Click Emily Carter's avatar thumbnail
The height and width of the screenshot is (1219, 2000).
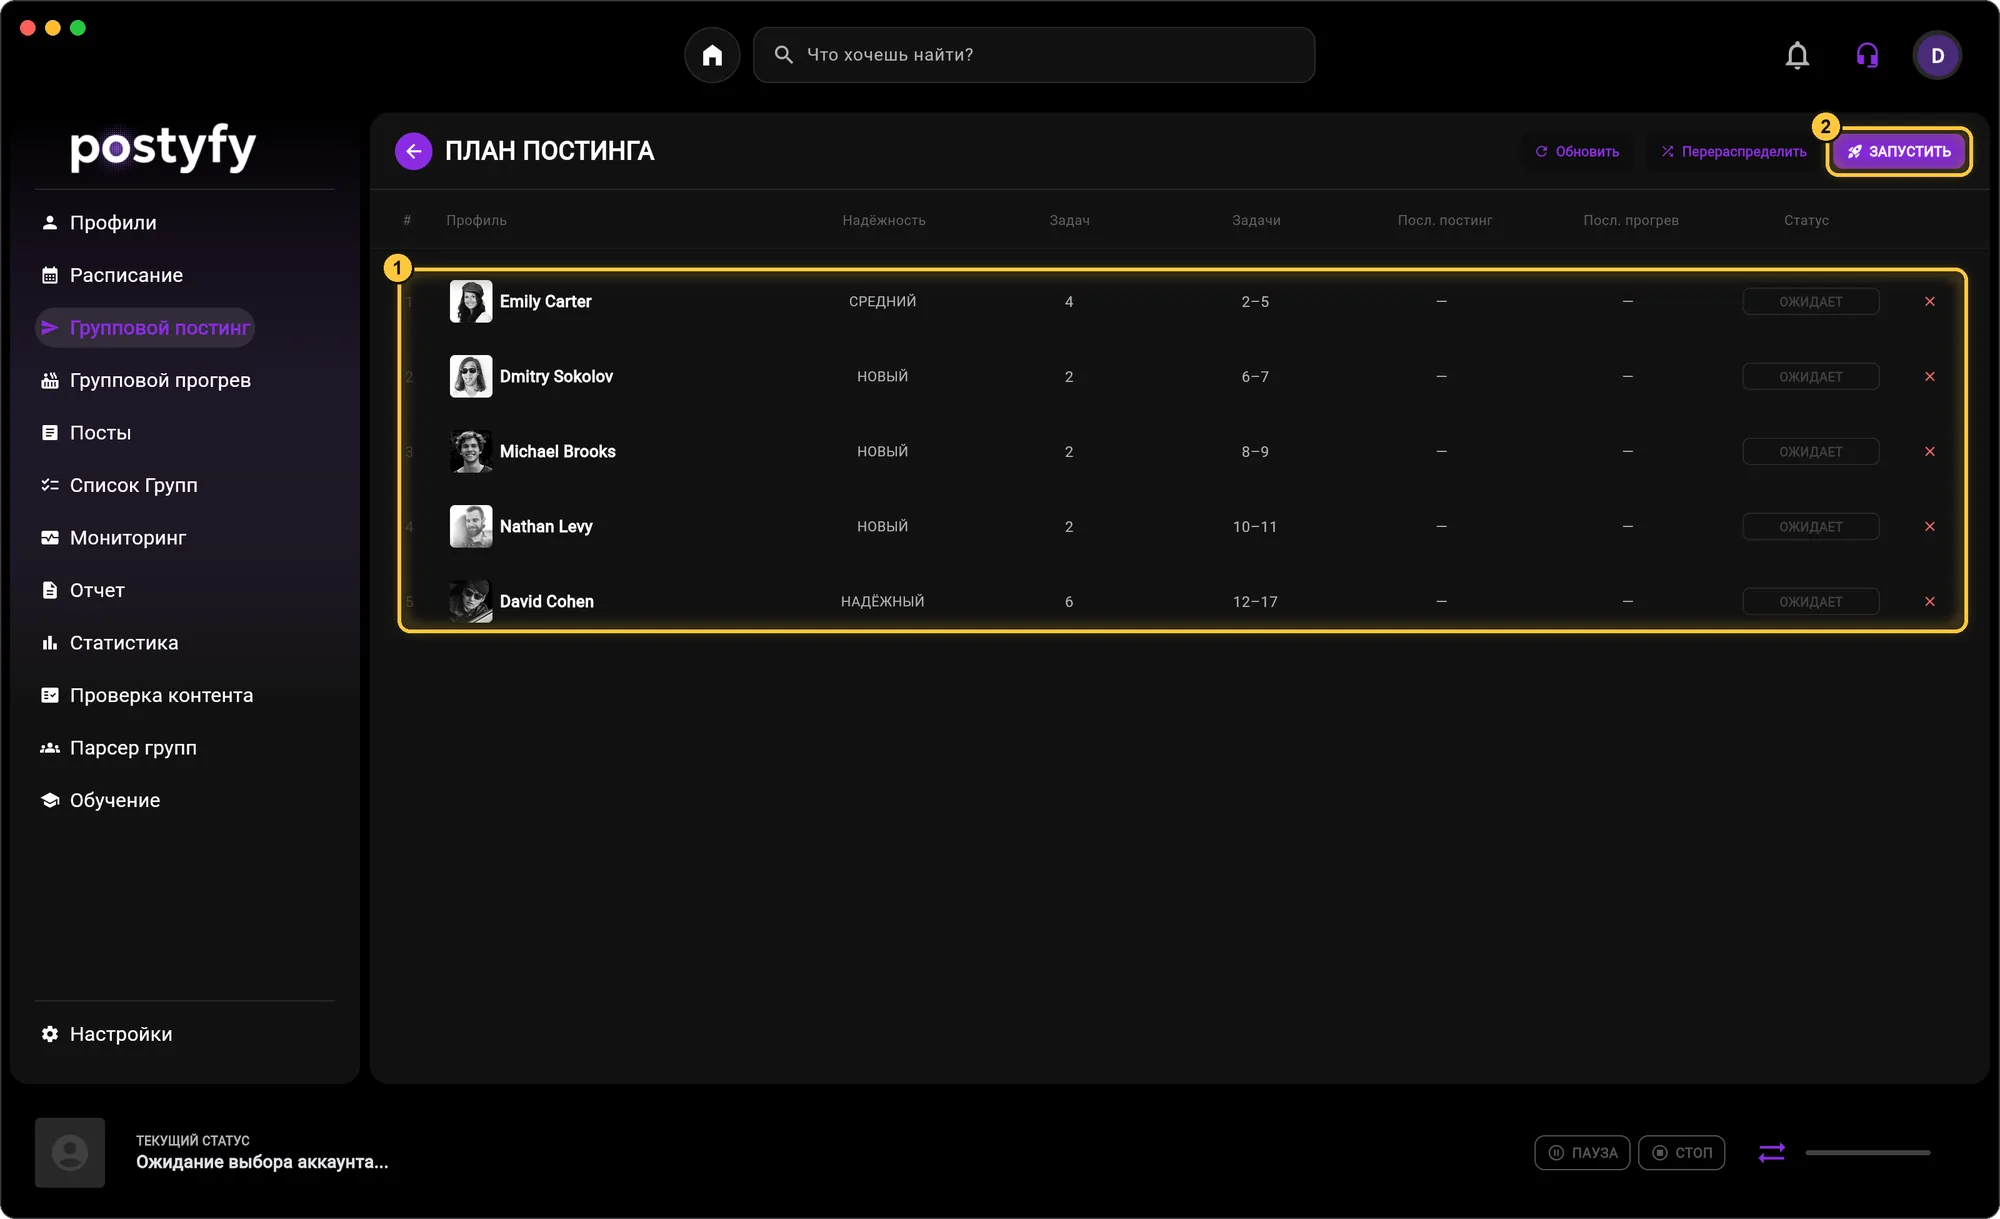[470, 301]
